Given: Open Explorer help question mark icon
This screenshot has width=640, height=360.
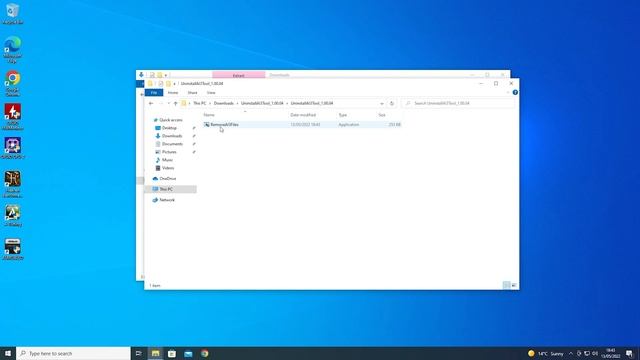Looking at the screenshot, I should pyautogui.click(x=515, y=93).
